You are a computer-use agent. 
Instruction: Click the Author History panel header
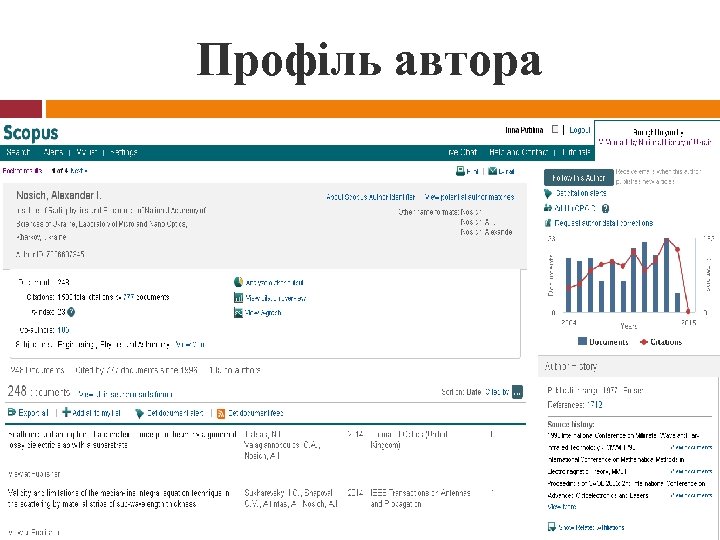tap(629, 366)
